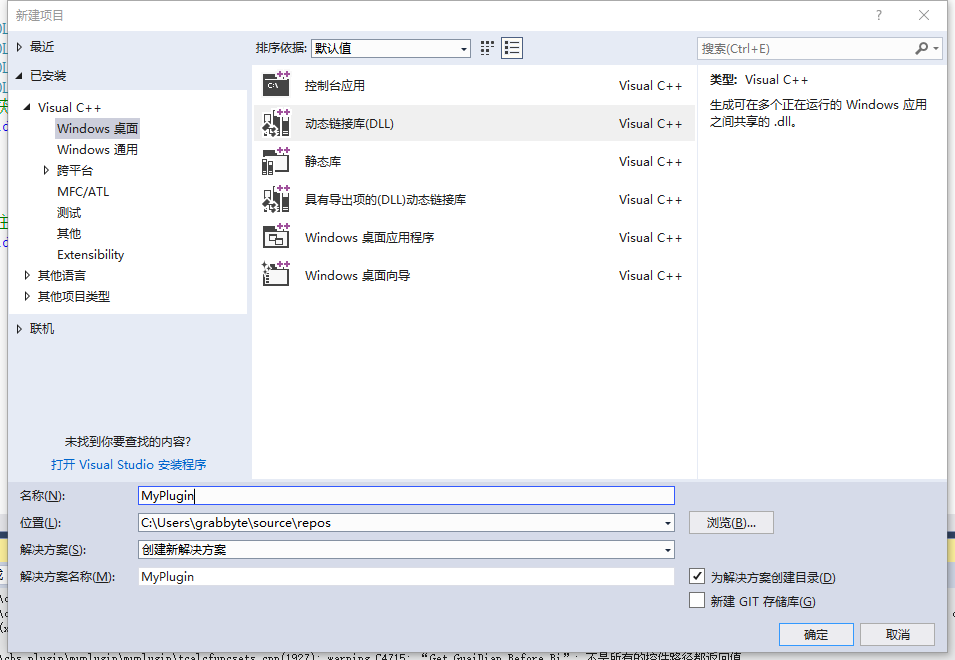Click the 联机 section label

tap(42, 329)
